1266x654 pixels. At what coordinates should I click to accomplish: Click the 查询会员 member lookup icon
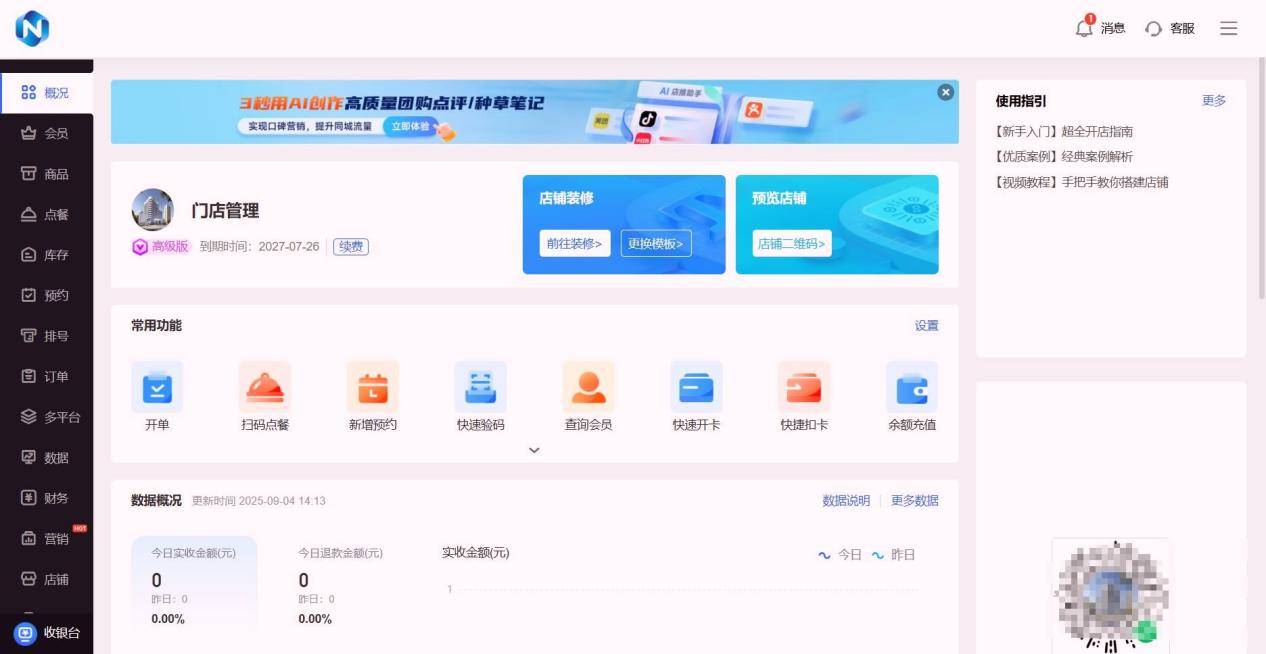click(x=588, y=387)
